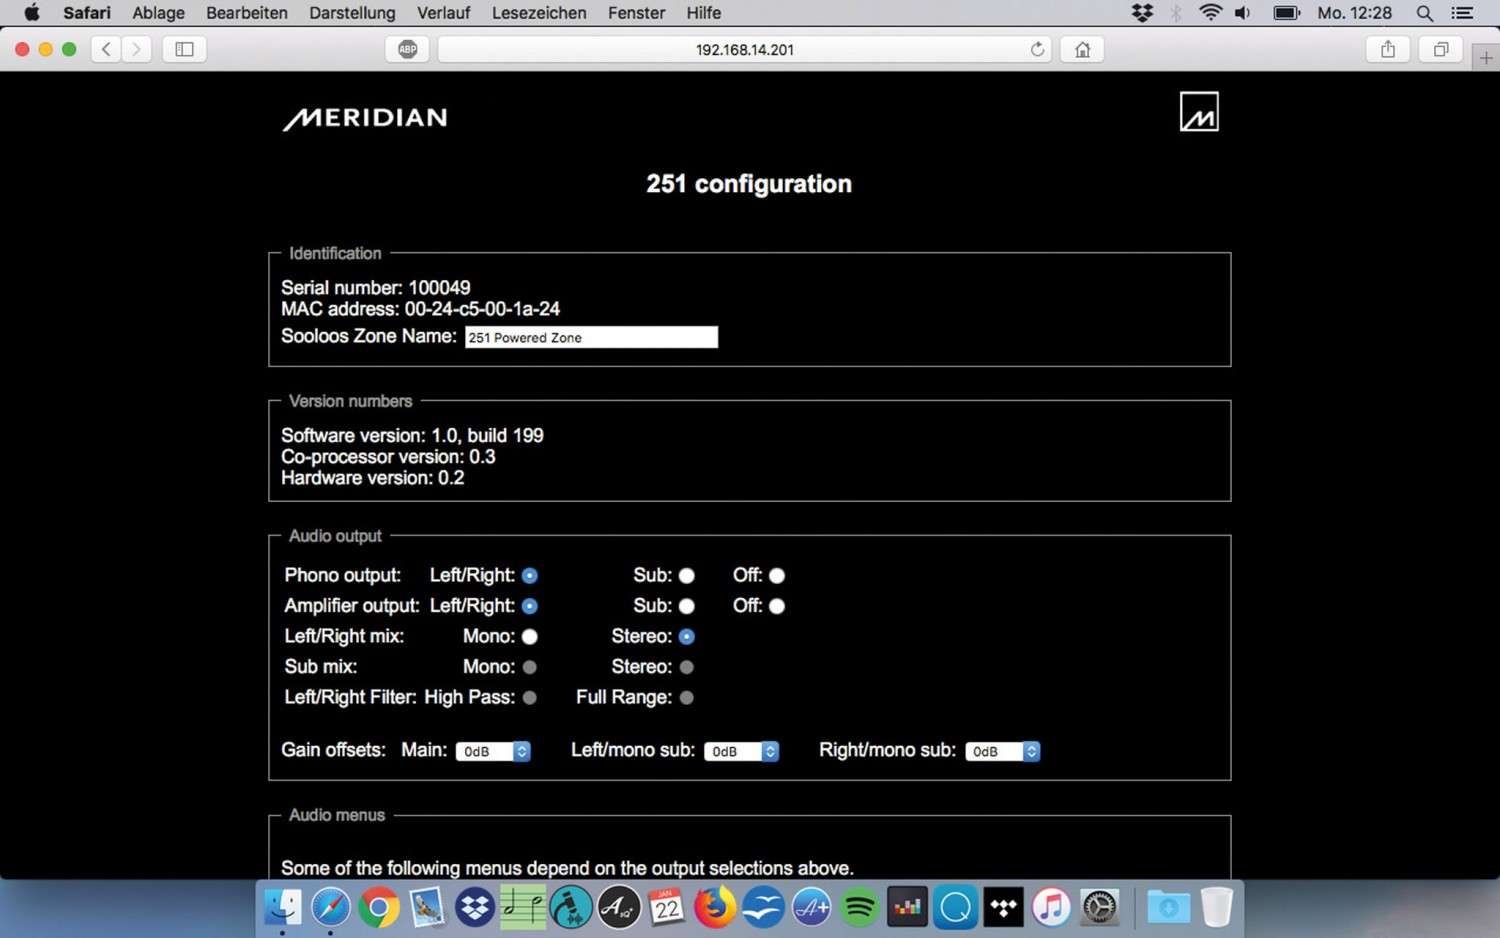Launch Firefox from the dock
Viewport: 1500px width, 938px height.
point(715,907)
